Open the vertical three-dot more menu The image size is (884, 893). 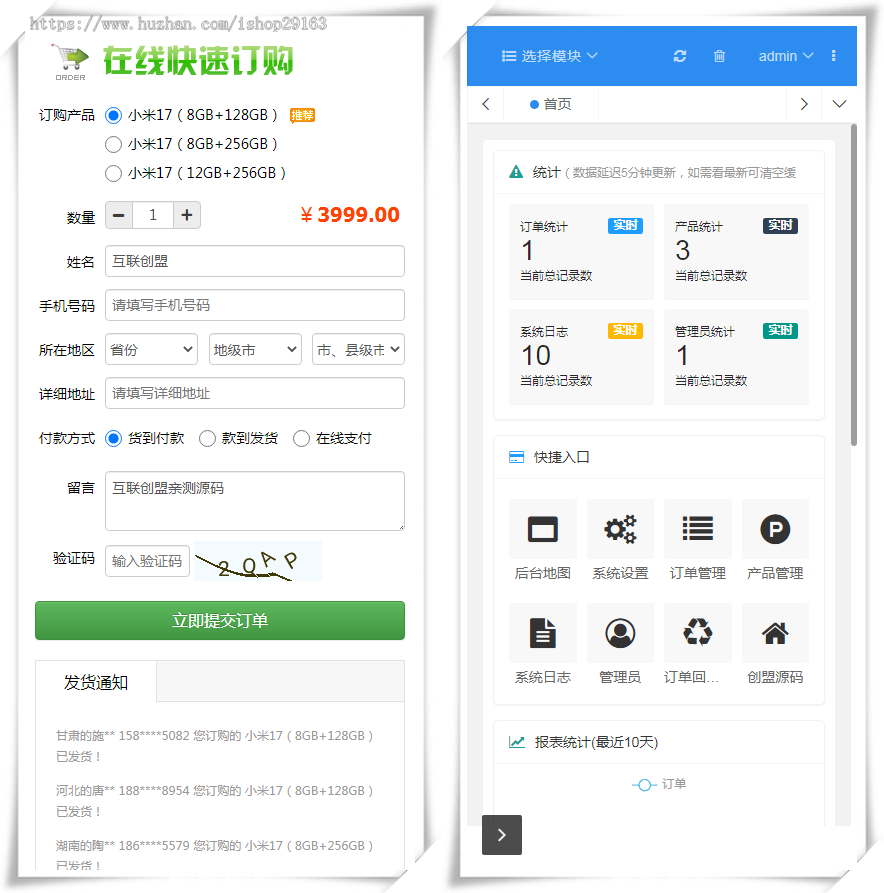(833, 56)
